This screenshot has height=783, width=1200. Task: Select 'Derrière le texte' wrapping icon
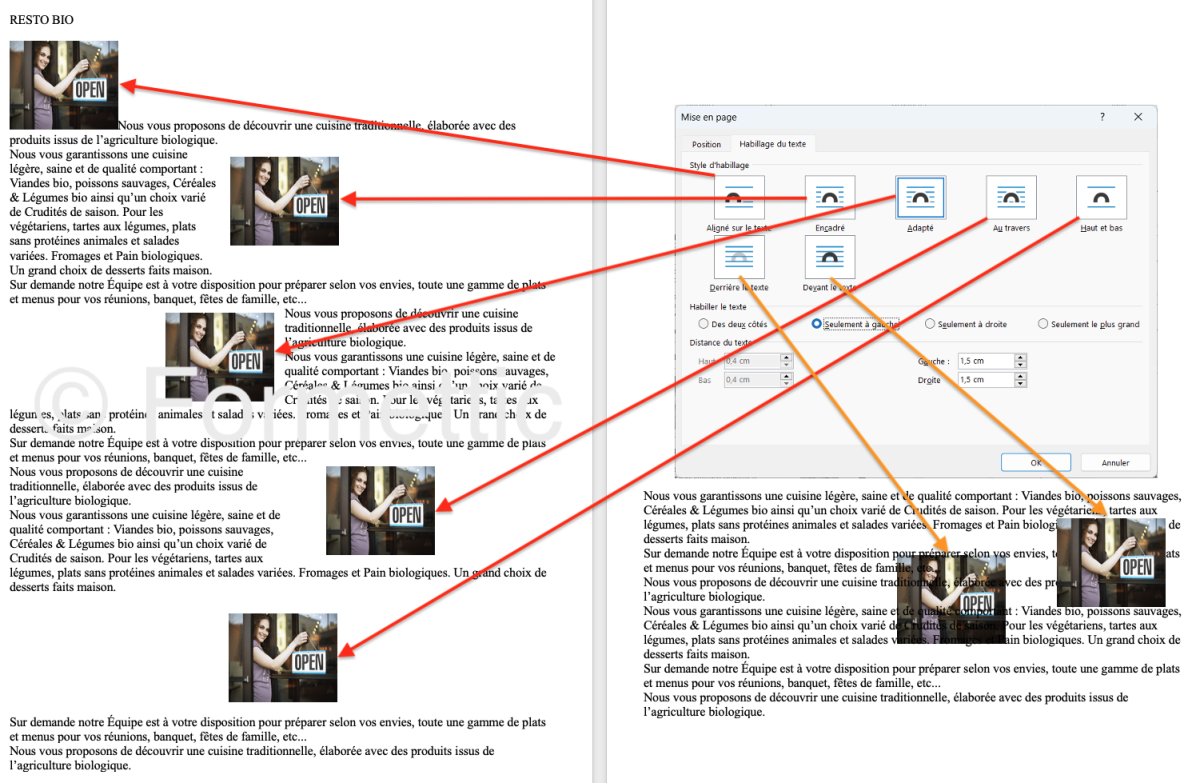click(x=739, y=258)
